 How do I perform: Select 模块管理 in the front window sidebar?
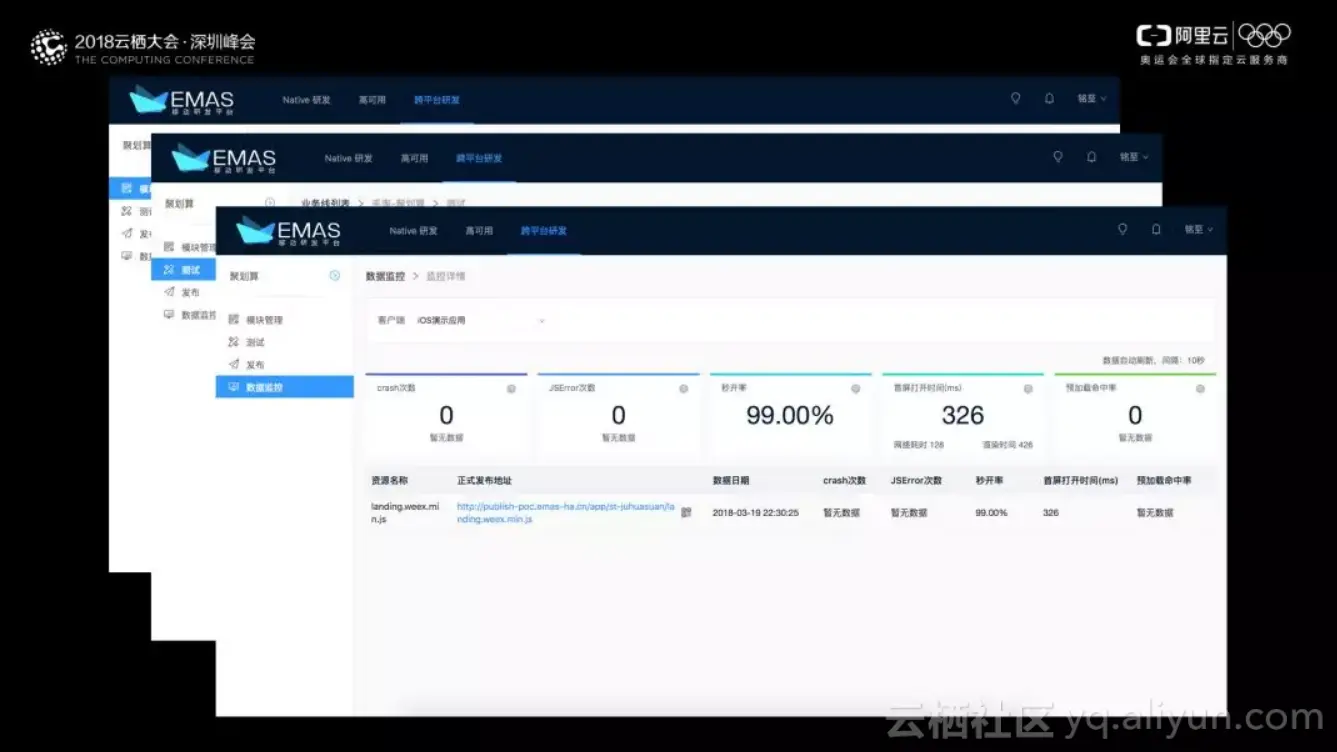point(265,320)
